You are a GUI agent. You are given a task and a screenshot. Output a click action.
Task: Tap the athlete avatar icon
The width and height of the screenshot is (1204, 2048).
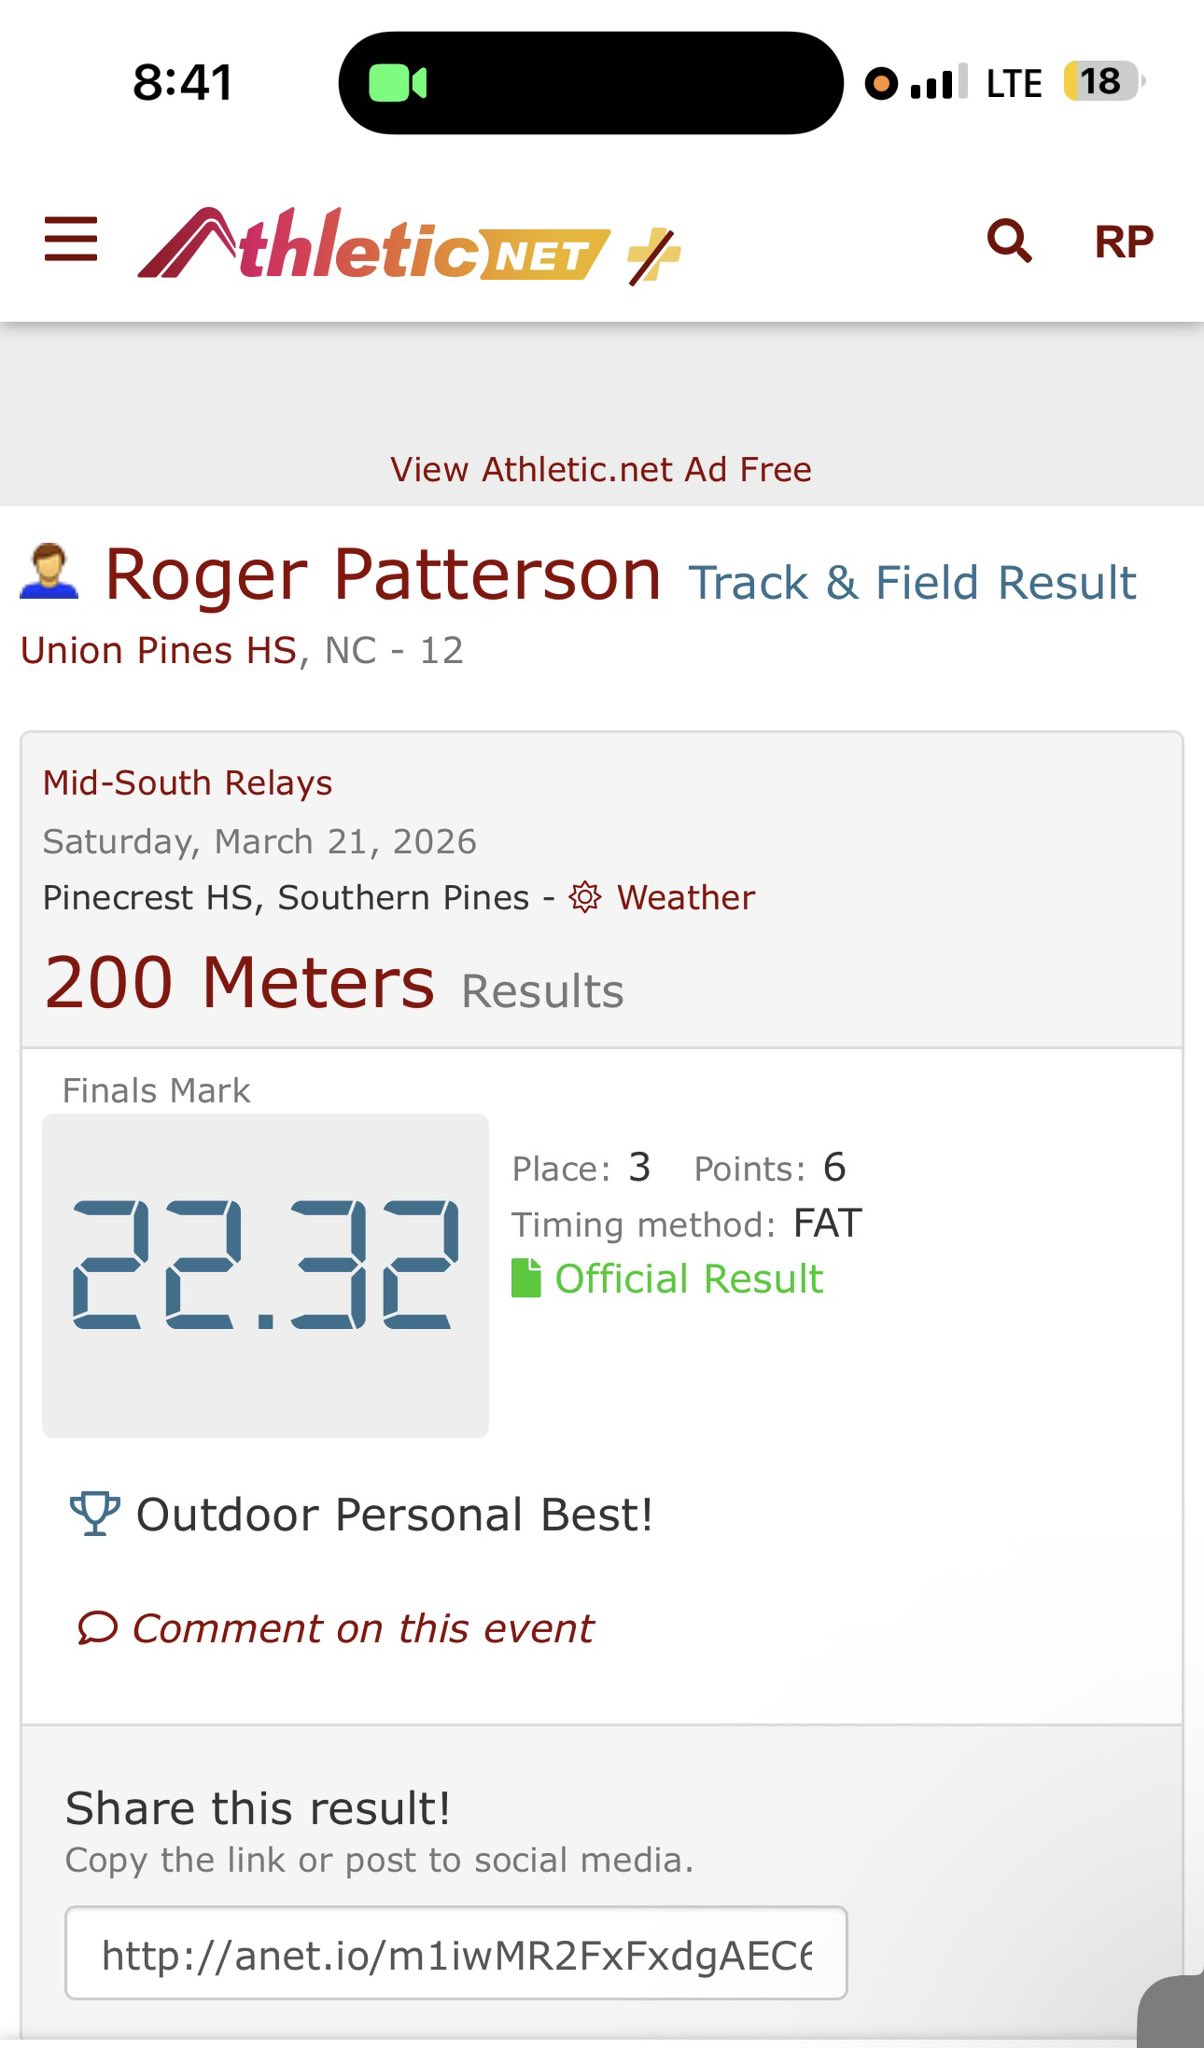(x=49, y=573)
